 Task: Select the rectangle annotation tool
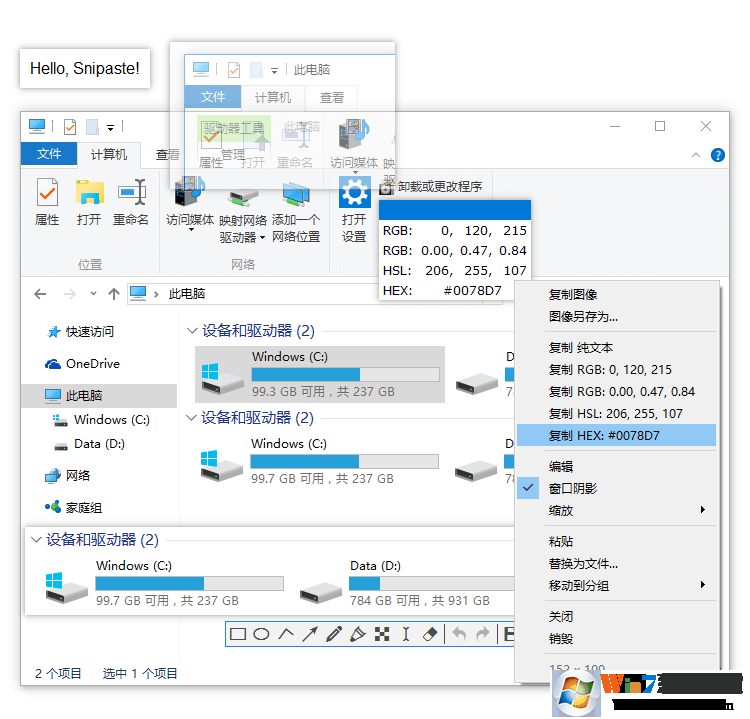coord(238,634)
